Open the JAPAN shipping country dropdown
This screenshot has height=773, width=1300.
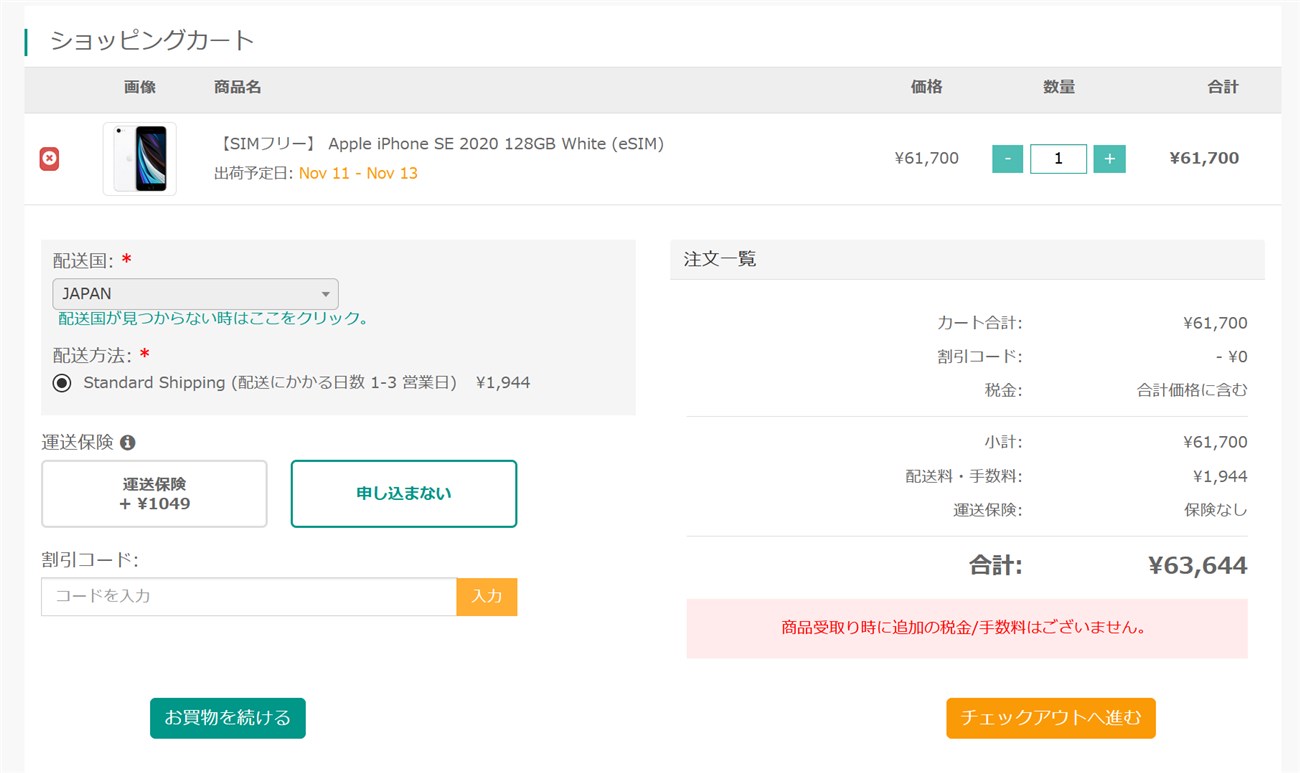click(x=195, y=294)
